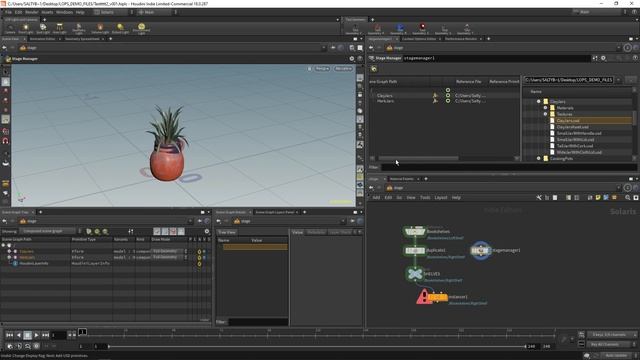Click scene graph tree settings gear
The height and width of the screenshot is (360, 640).
[207, 231]
